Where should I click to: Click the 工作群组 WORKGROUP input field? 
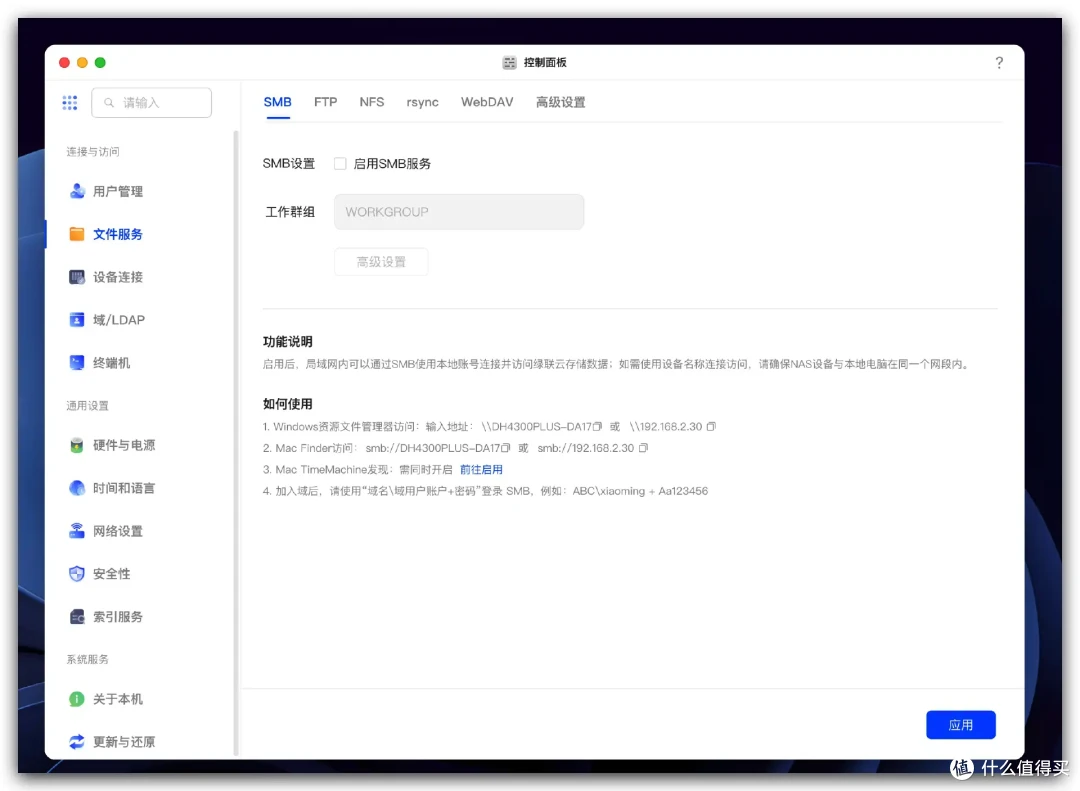[x=459, y=212]
